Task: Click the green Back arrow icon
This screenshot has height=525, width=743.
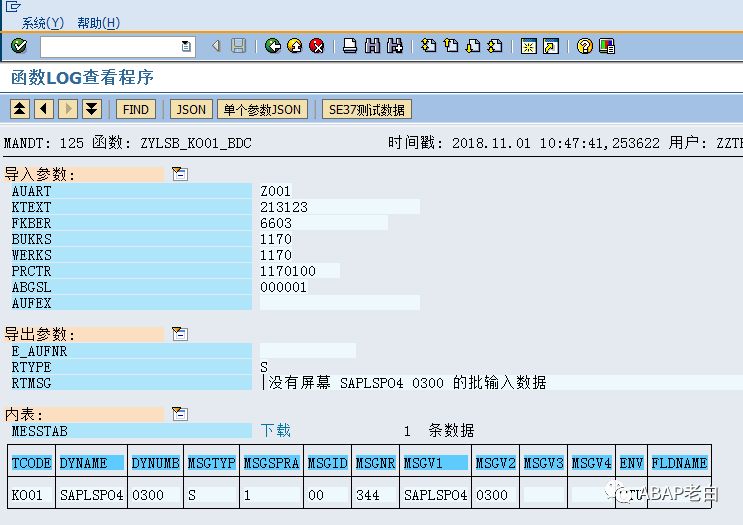Action: tap(273, 46)
